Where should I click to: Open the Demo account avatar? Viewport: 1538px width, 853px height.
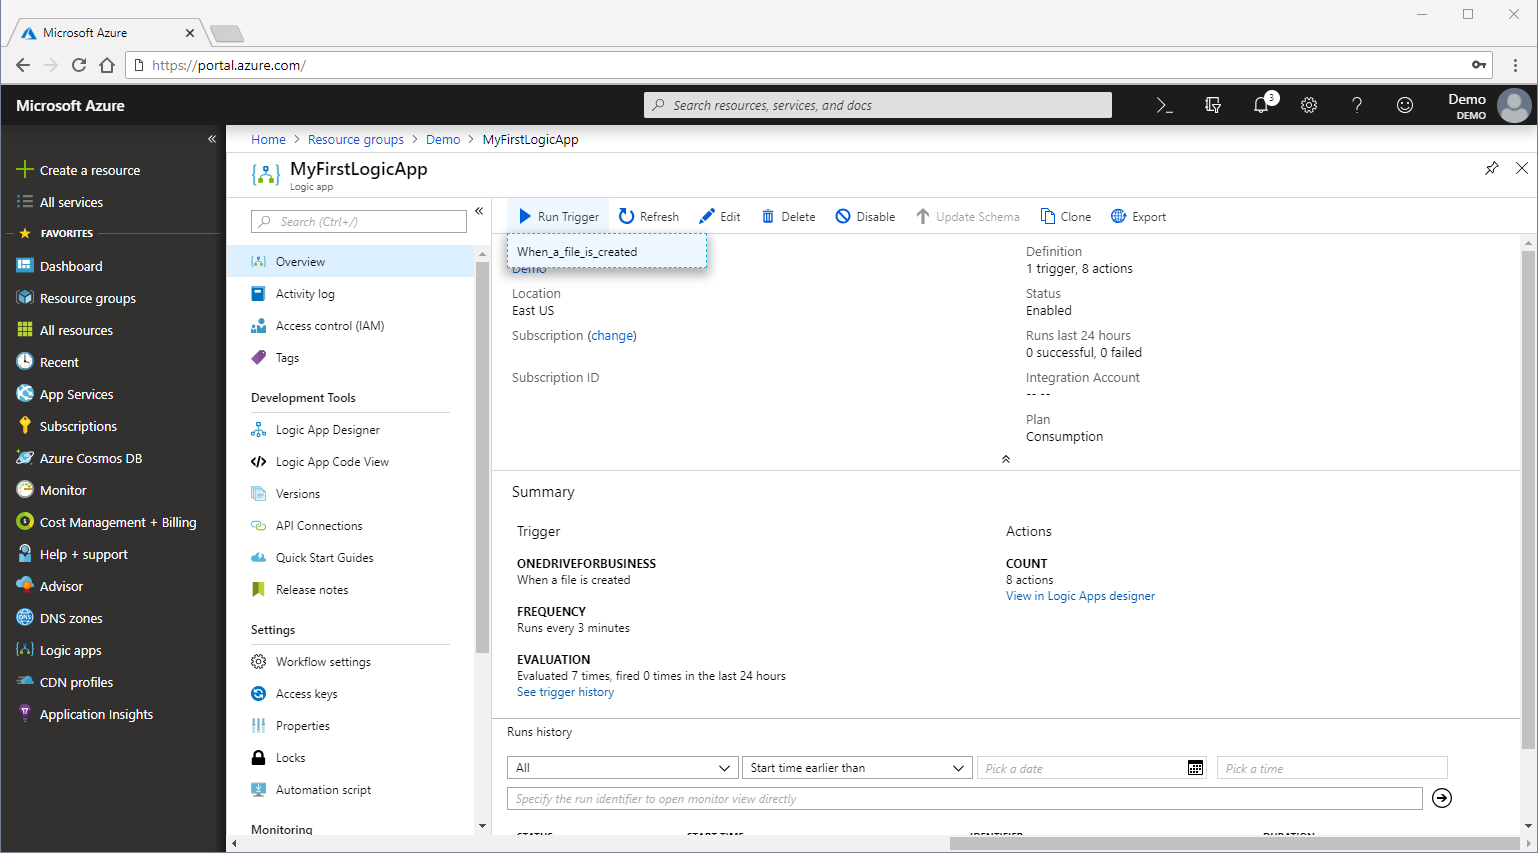click(1514, 105)
